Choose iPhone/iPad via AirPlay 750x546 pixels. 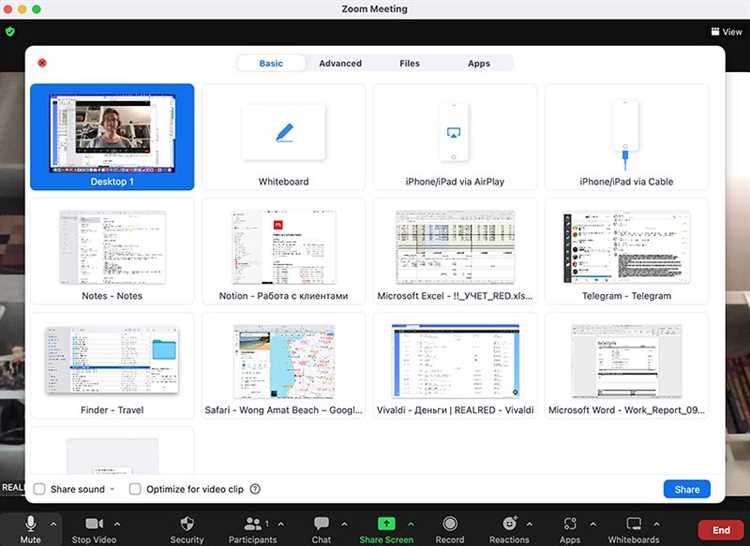454,137
